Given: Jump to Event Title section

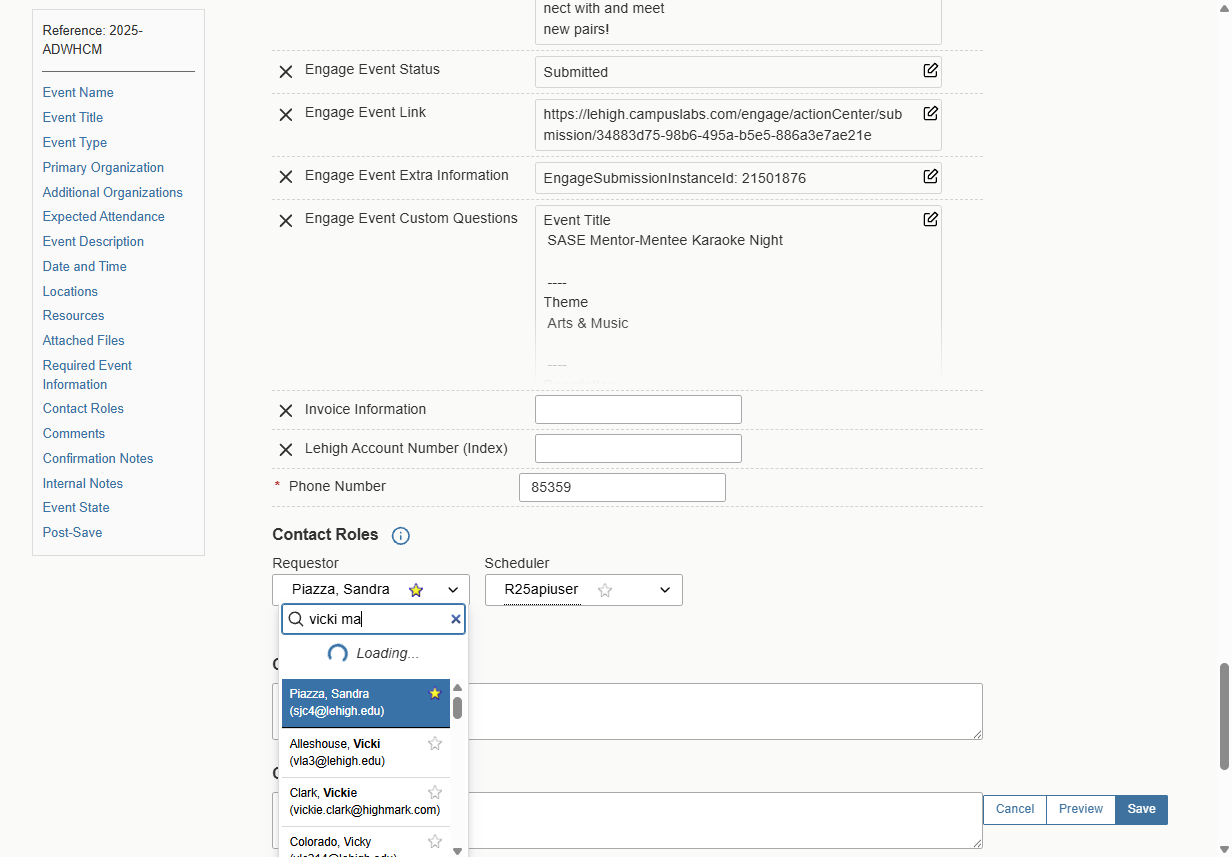Looking at the screenshot, I should [73, 117].
